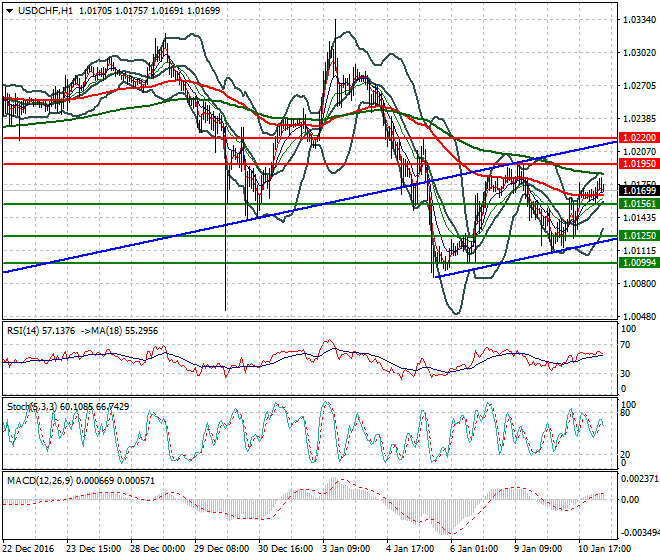Click the dropdown triangle beside USDCHF,H1
Image resolution: width=660 pixels, height=560 pixels.
click(9, 11)
